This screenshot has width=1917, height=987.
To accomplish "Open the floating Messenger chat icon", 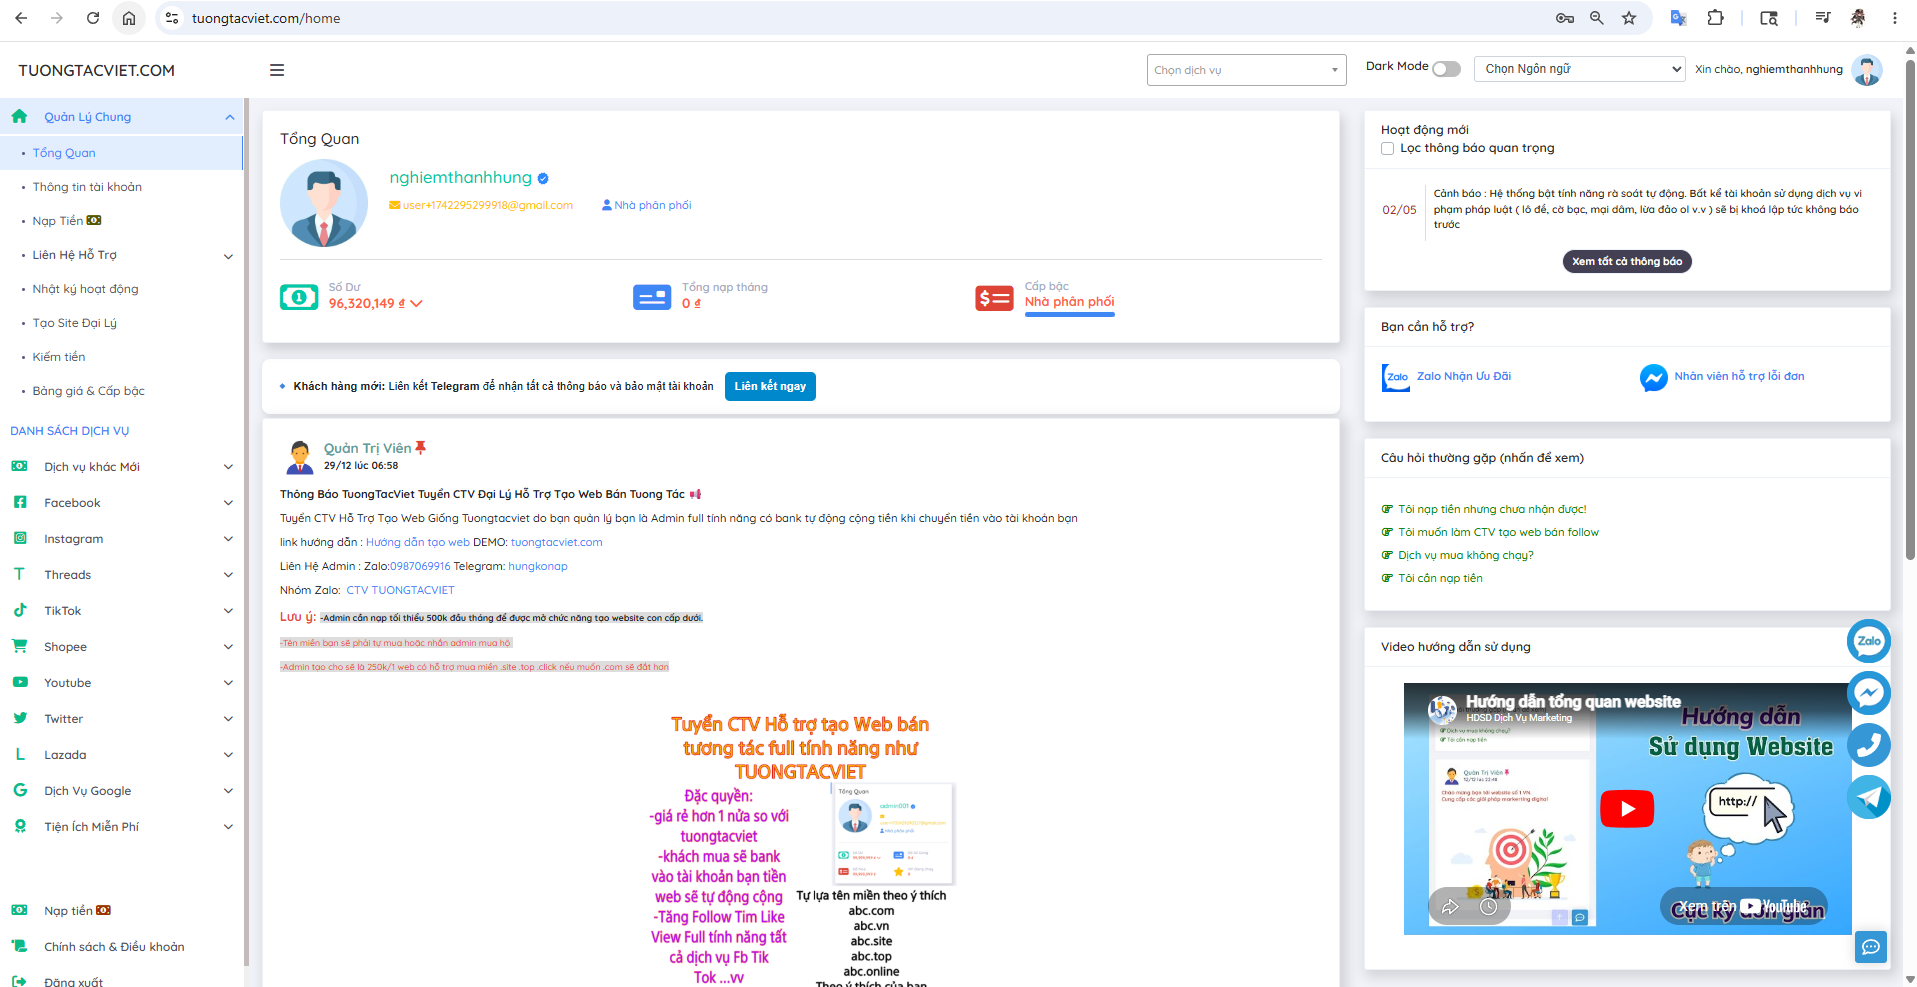I will pyautogui.click(x=1869, y=693).
